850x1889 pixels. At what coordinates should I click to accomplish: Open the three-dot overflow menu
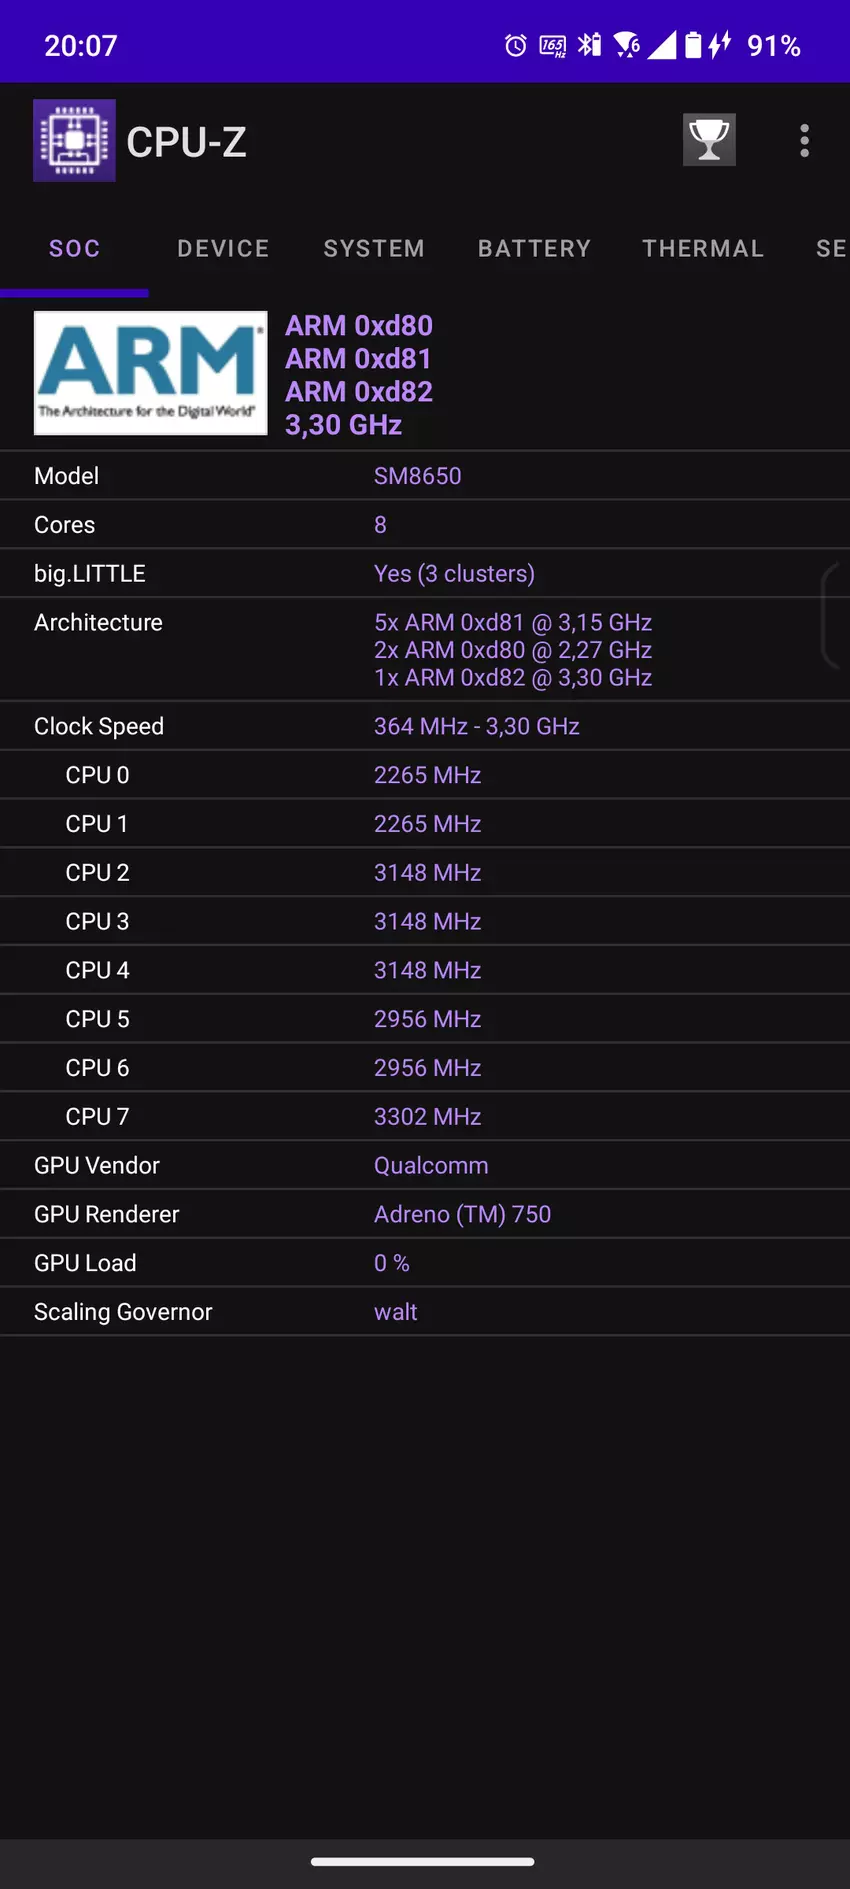point(804,141)
